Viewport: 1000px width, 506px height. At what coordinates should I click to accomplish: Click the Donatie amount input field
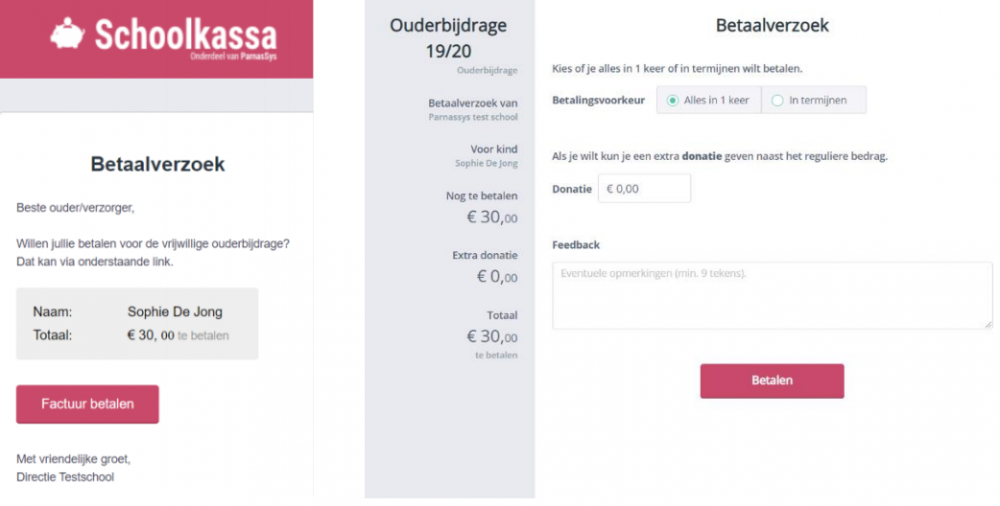pyautogui.click(x=644, y=188)
